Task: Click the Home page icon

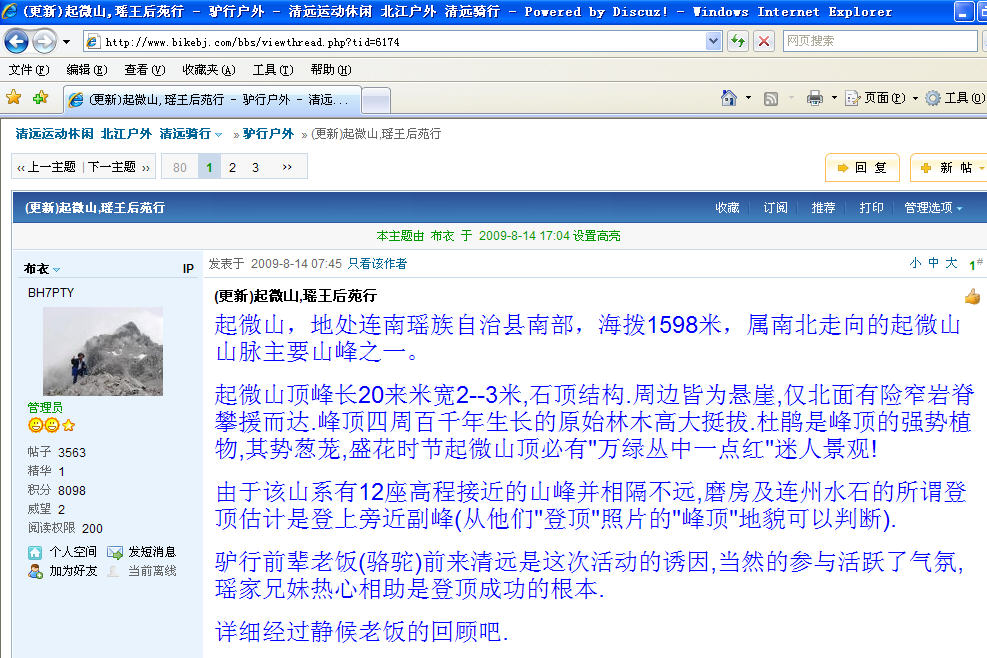Action: click(730, 98)
